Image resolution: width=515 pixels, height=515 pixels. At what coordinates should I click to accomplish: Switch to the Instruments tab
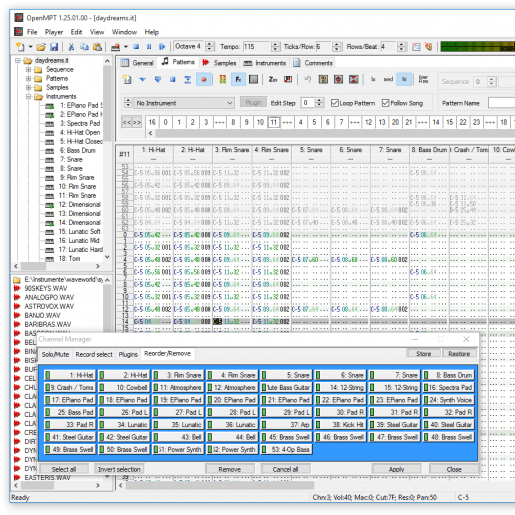pos(265,63)
